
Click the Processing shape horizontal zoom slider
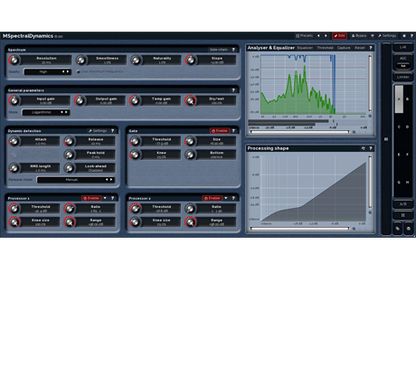(299, 229)
